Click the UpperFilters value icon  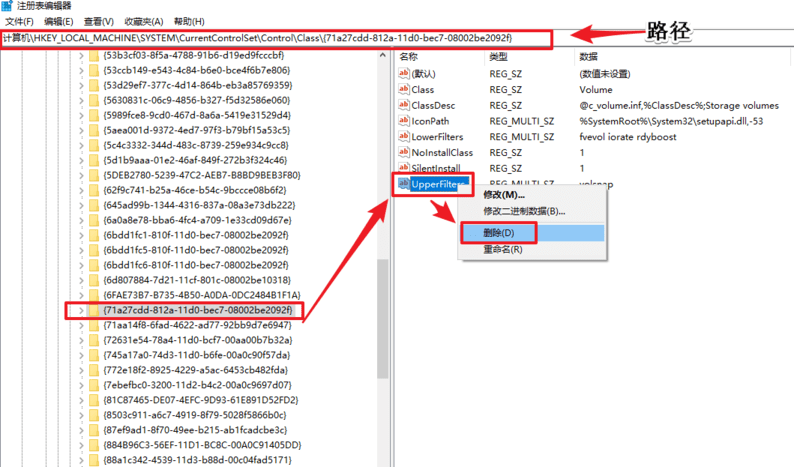(404, 183)
